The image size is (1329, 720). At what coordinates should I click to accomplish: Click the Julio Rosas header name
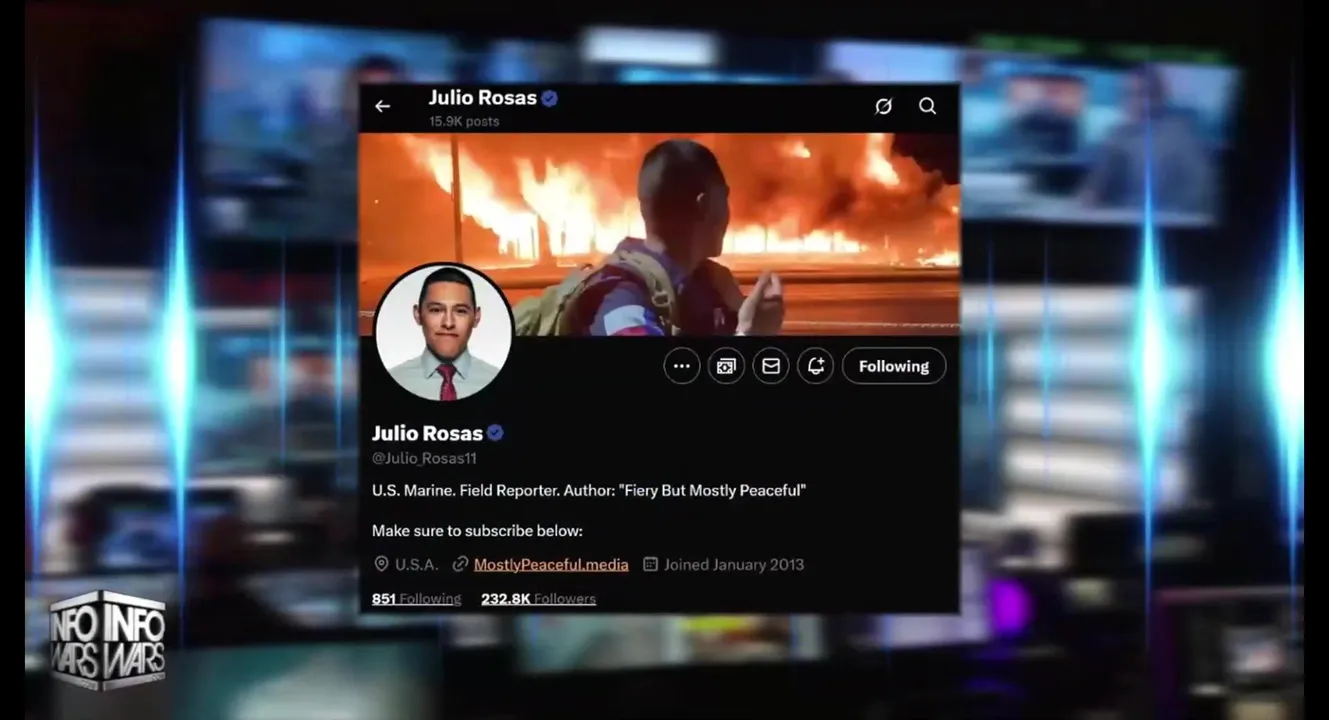(483, 98)
